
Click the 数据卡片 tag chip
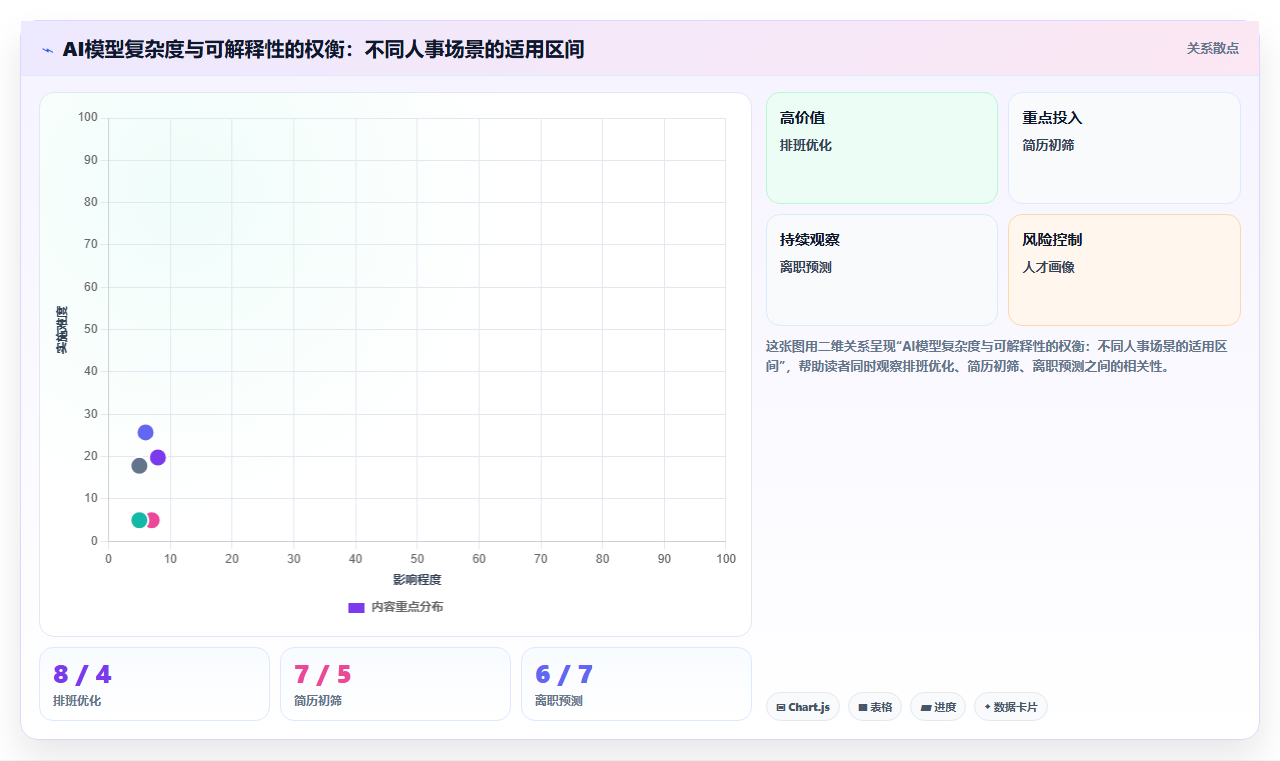tap(1011, 707)
